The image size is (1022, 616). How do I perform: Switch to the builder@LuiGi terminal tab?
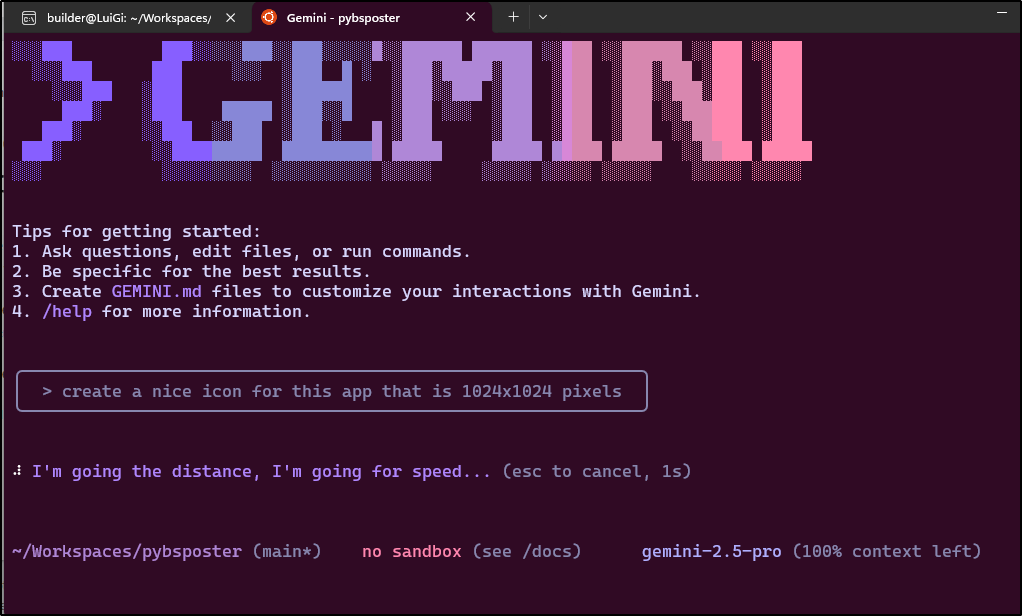(128, 18)
